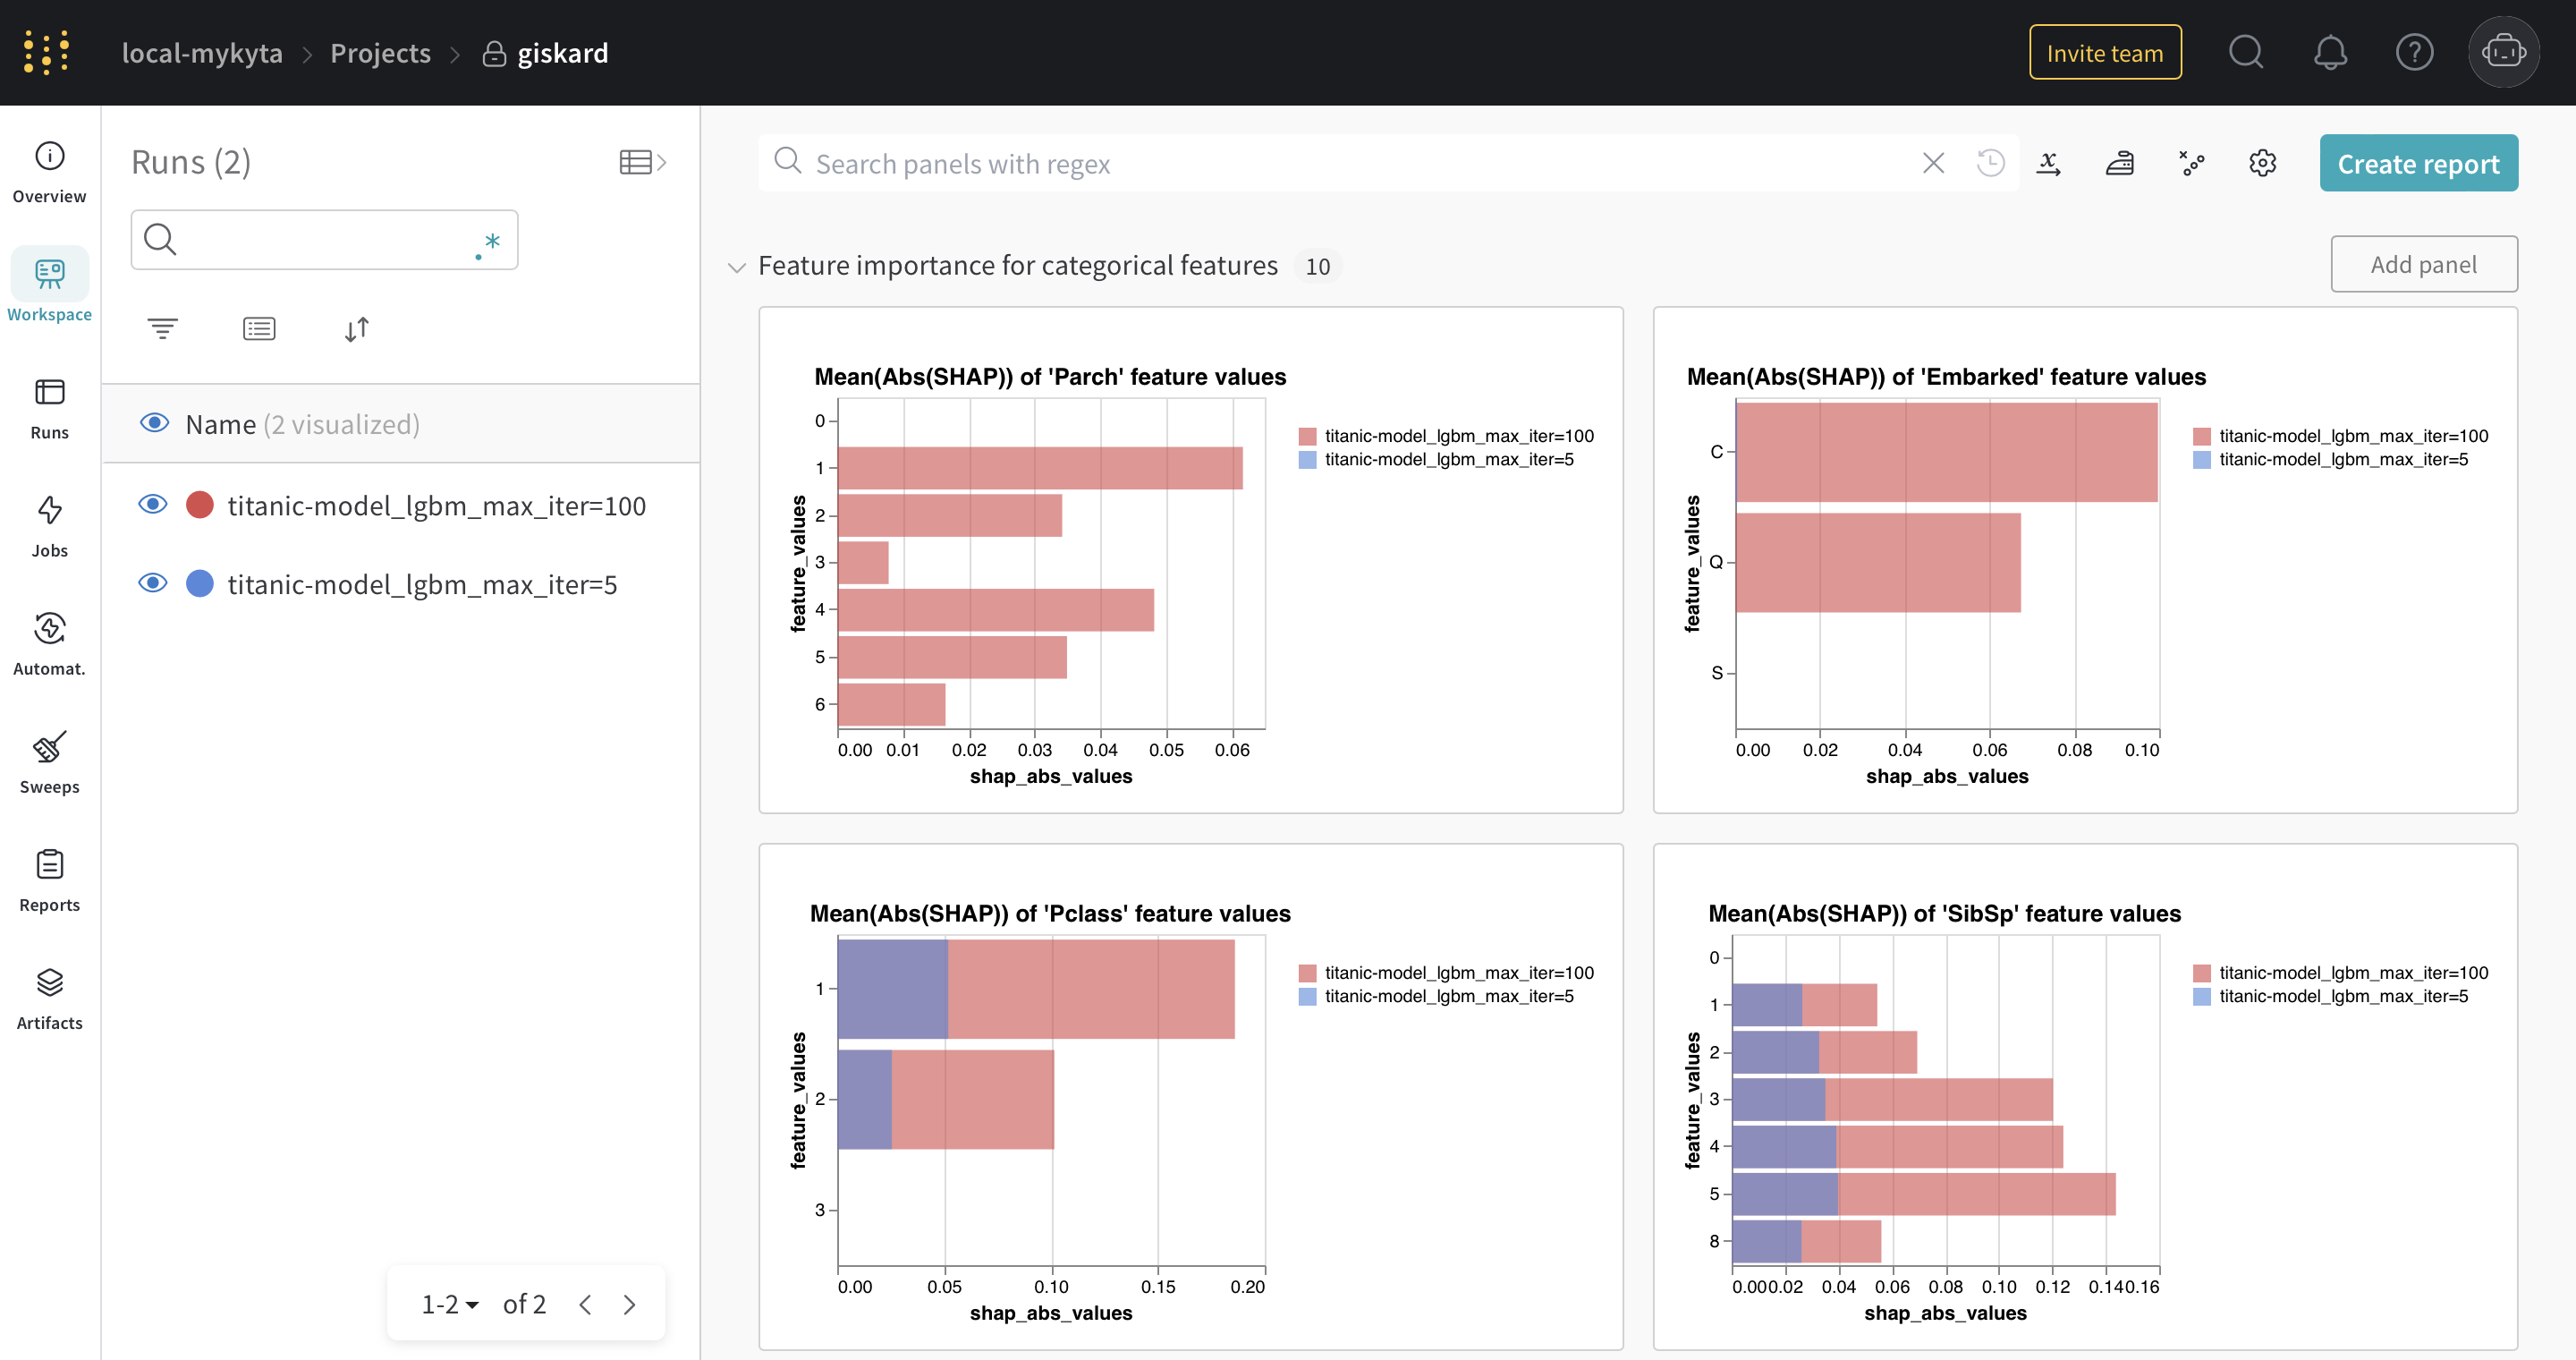Open the user avatar menu

tap(2503, 52)
